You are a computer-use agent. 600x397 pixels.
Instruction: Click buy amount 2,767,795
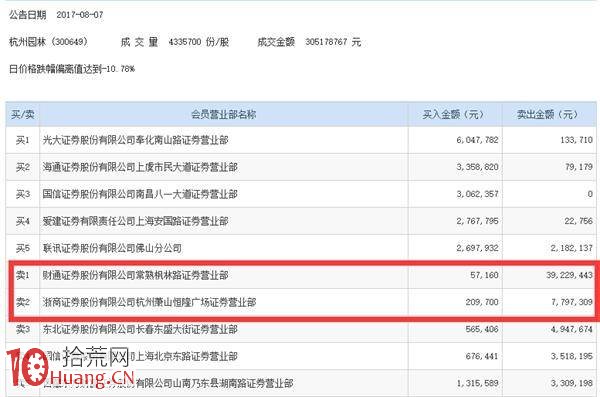(x=477, y=221)
